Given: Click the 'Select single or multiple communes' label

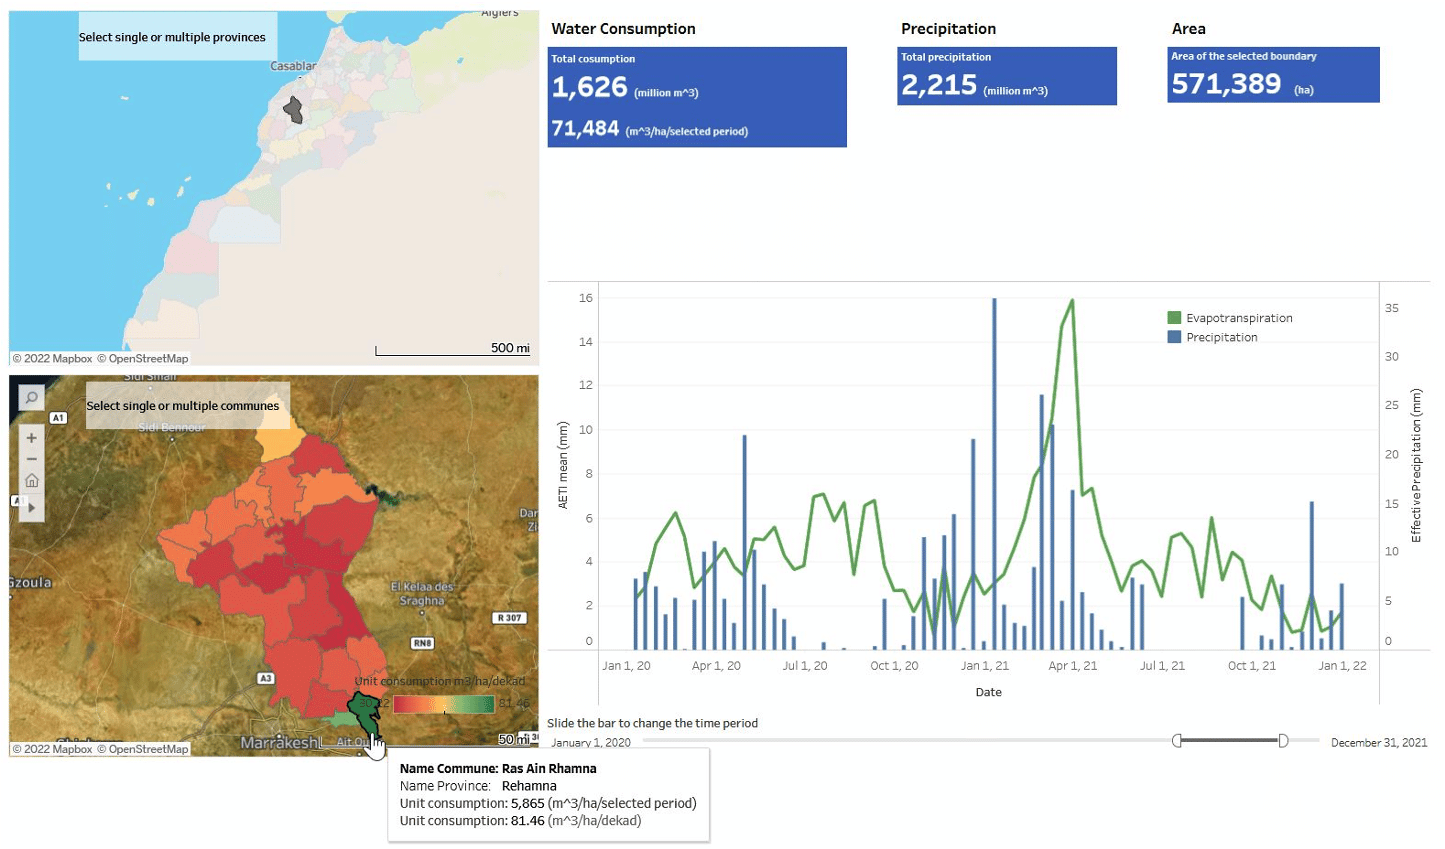Looking at the screenshot, I should 183,406.
